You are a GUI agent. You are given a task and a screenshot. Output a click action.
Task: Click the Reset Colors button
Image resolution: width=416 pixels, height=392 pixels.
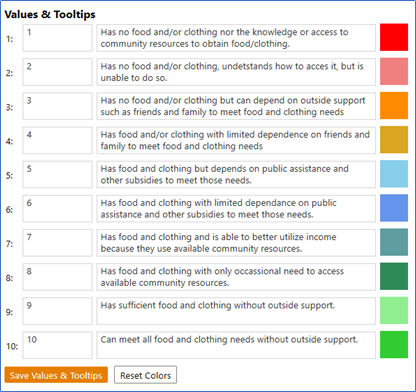pyautogui.click(x=145, y=375)
